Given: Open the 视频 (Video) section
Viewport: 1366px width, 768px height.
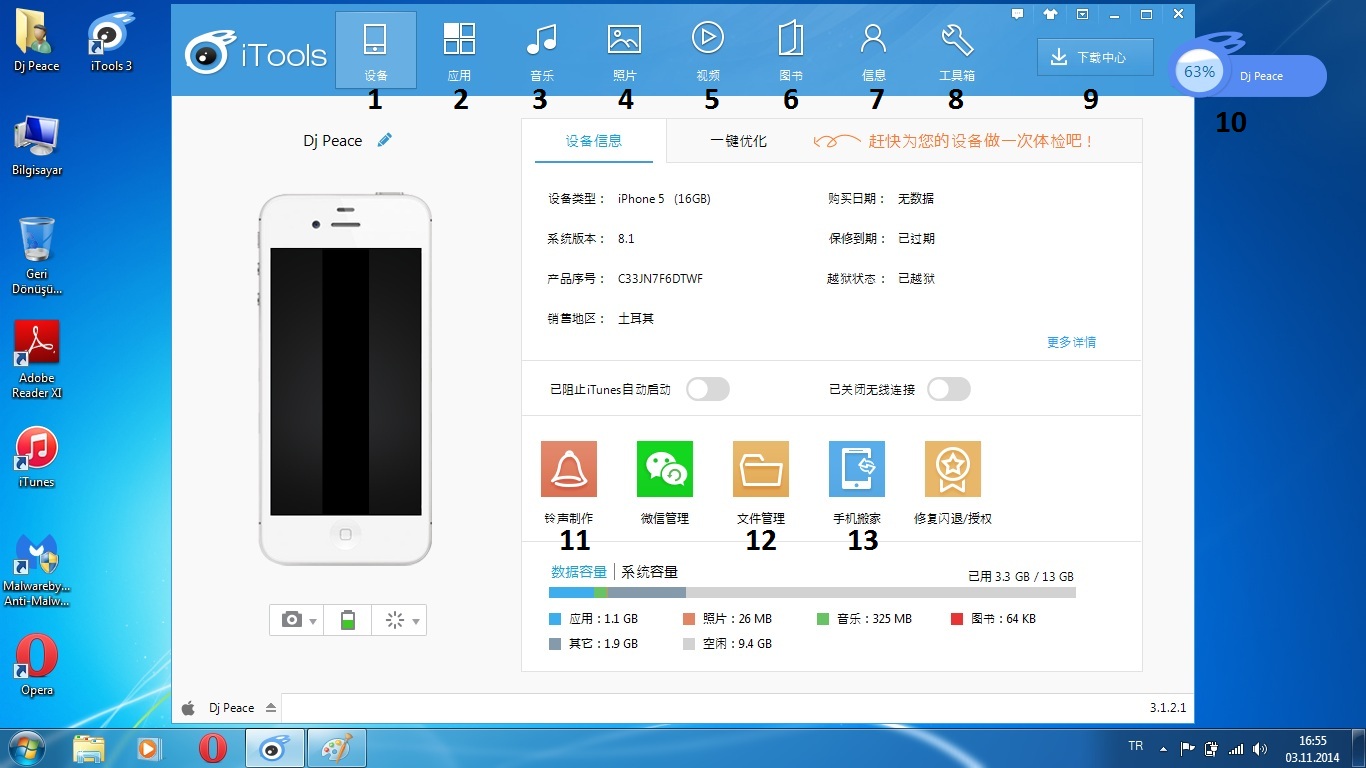Looking at the screenshot, I should (708, 50).
